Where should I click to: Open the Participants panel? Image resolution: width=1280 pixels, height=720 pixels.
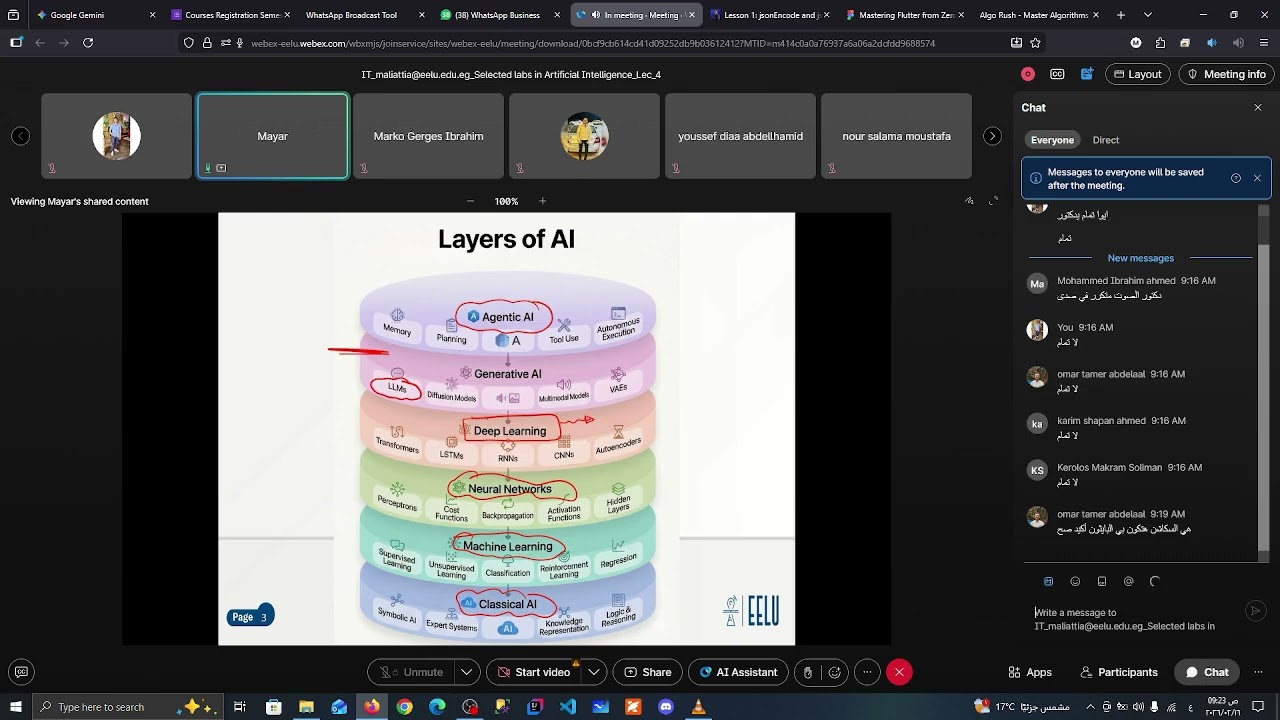(1117, 672)
